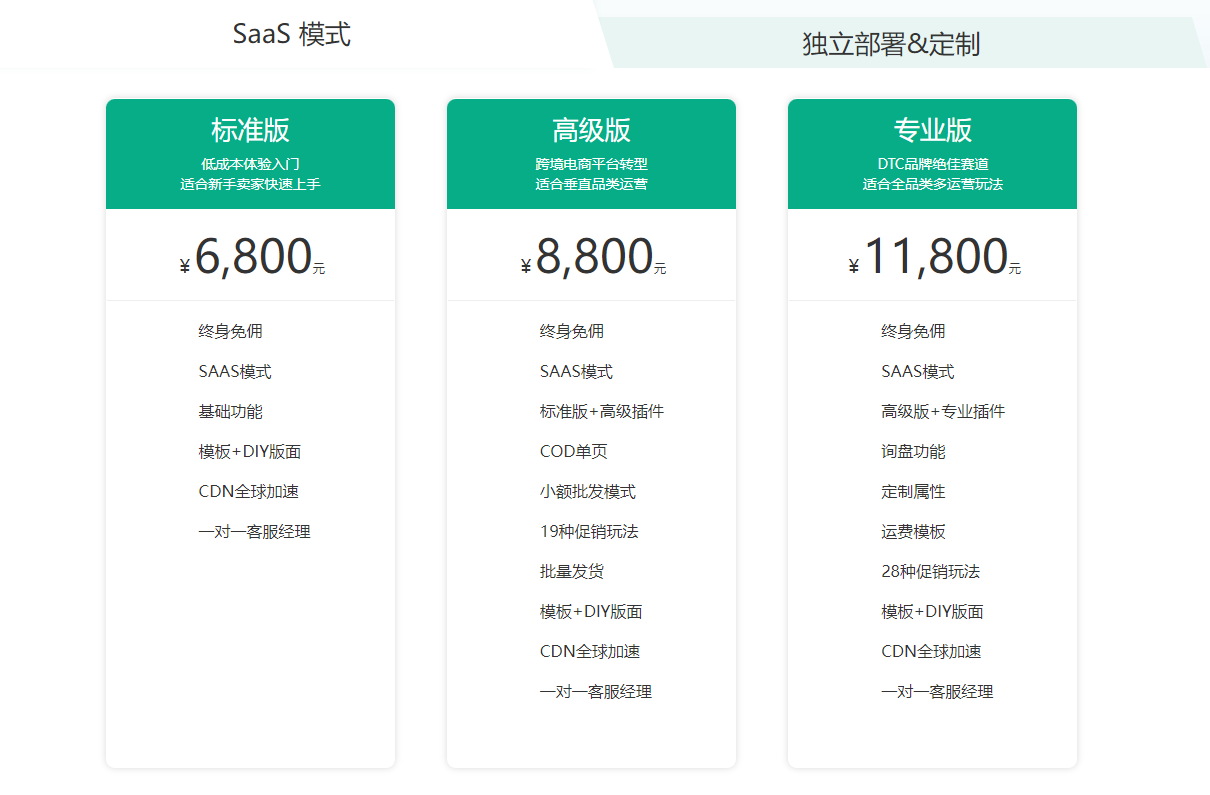Click the ¥8,800 price
The image size is (1210, 795).
pyautogui.click(x=593, y=257)
